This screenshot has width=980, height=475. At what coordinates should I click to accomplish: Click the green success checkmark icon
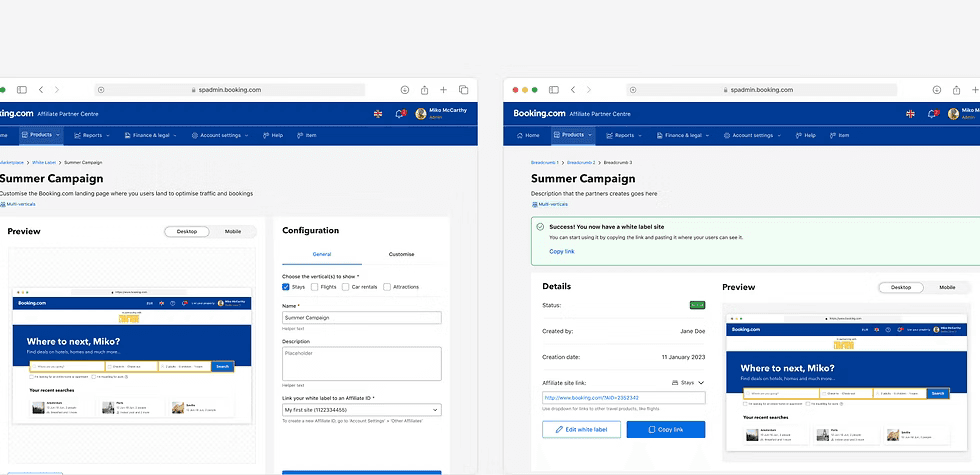(x=540, y=227)
